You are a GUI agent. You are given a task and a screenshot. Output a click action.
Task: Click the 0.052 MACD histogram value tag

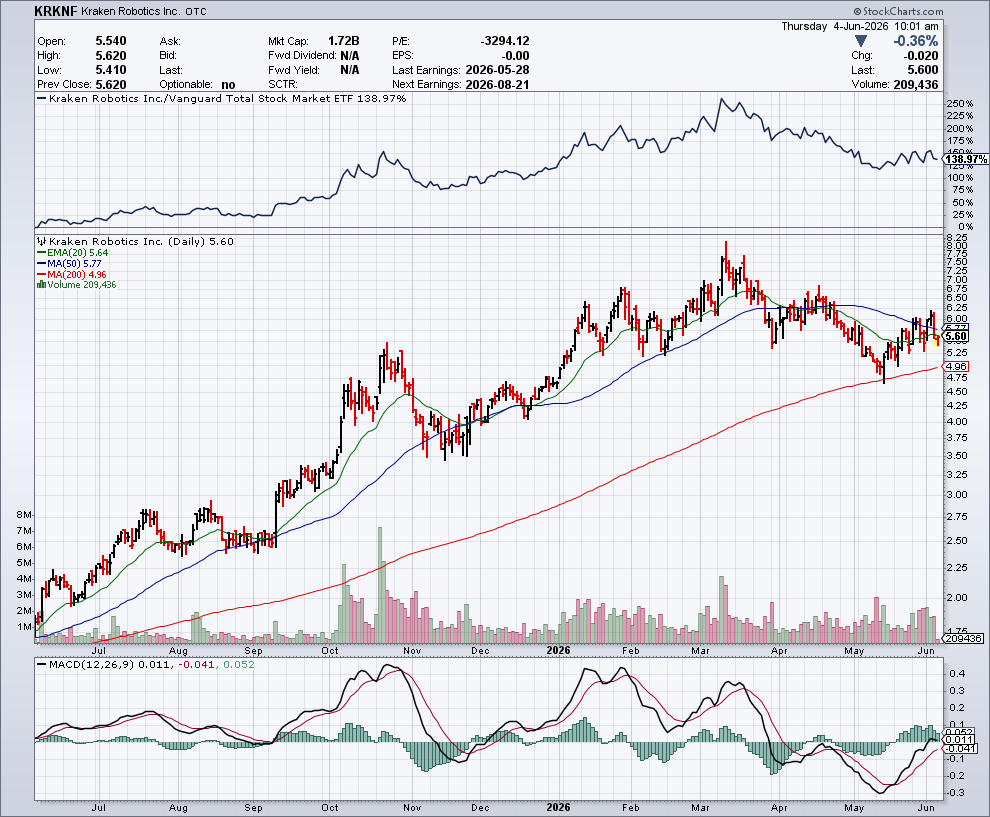tap(958, 730)
